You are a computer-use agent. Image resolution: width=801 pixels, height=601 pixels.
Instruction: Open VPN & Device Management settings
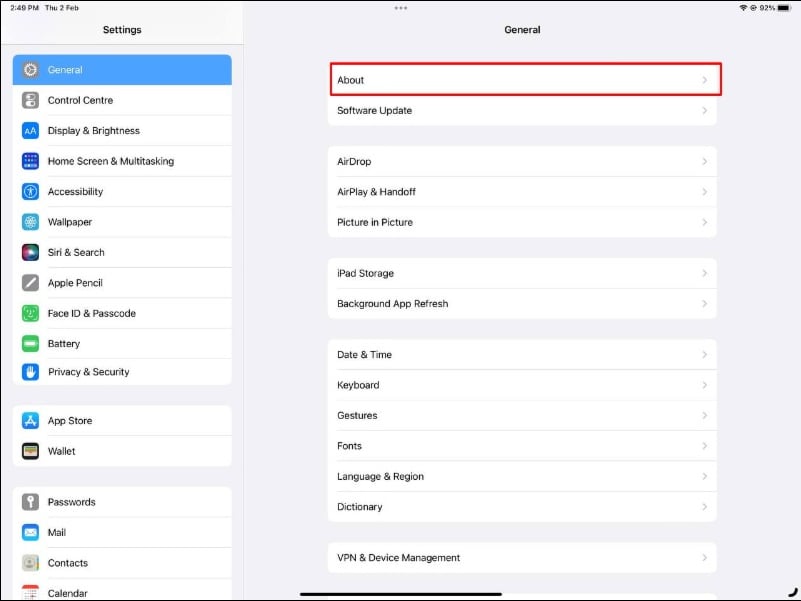coord(522,558)
